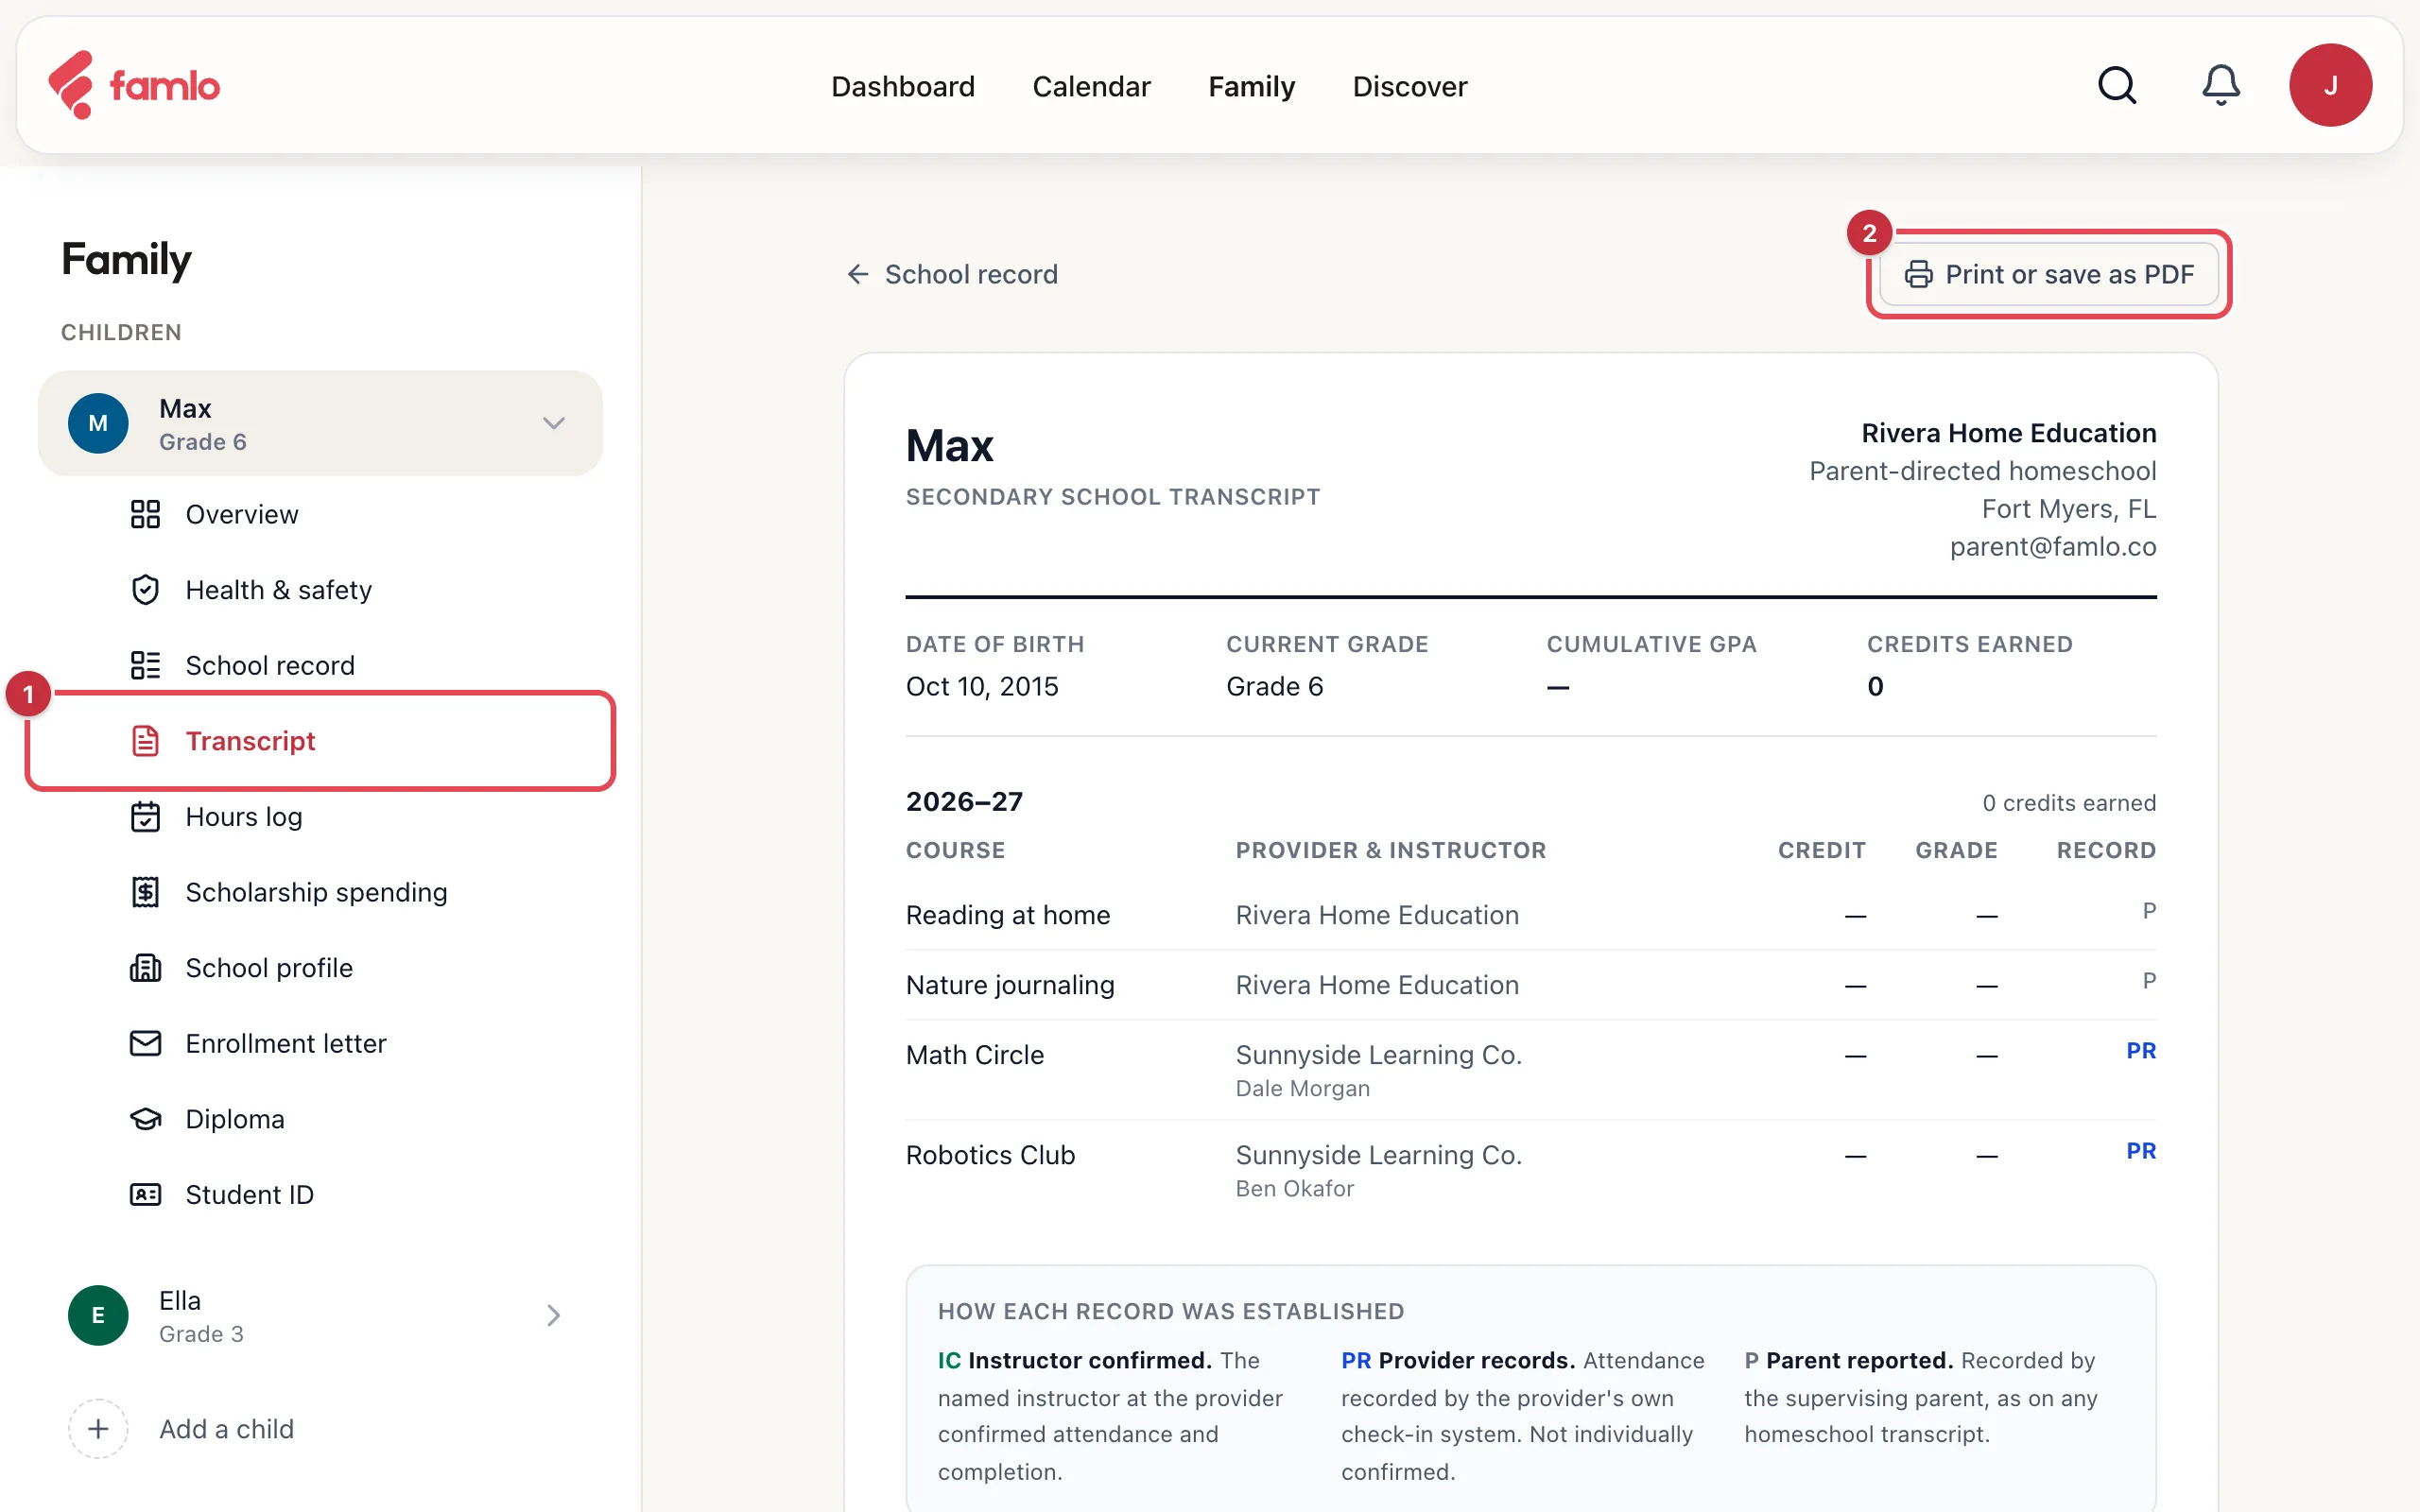Open the search magnifier icon

click(x=2116, y=85)
